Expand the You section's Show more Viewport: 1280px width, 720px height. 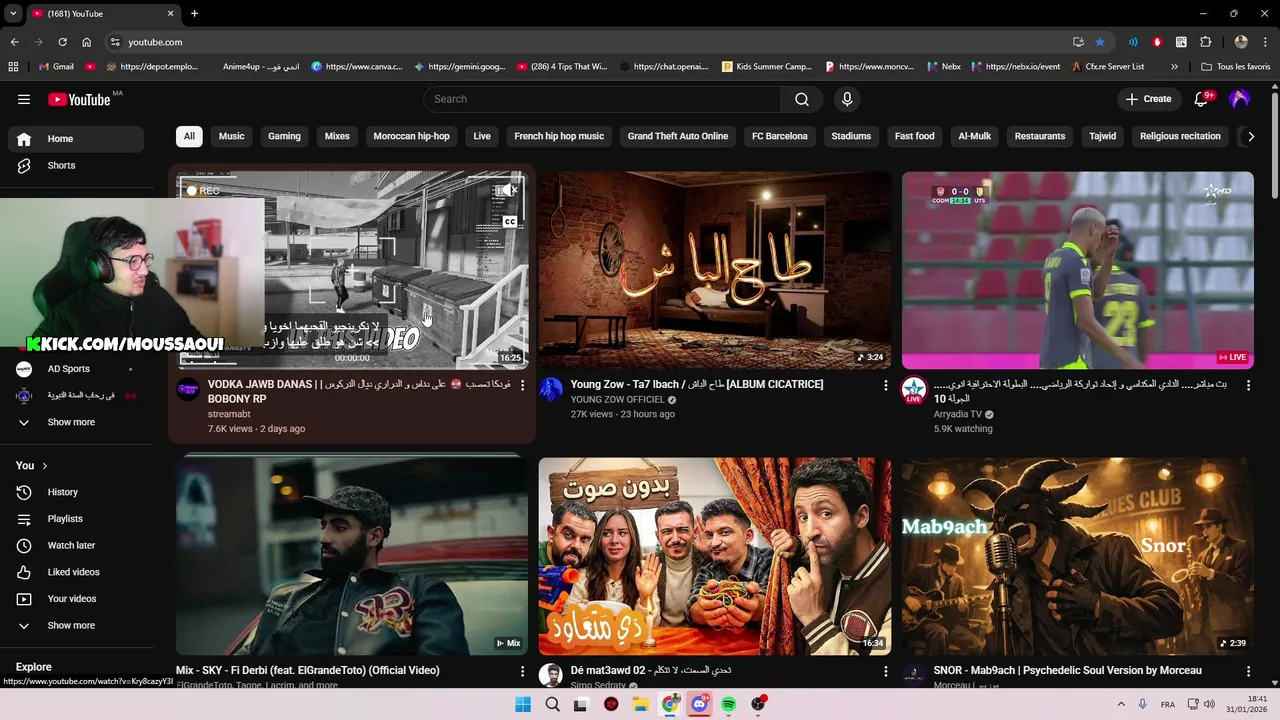point(77,626)
